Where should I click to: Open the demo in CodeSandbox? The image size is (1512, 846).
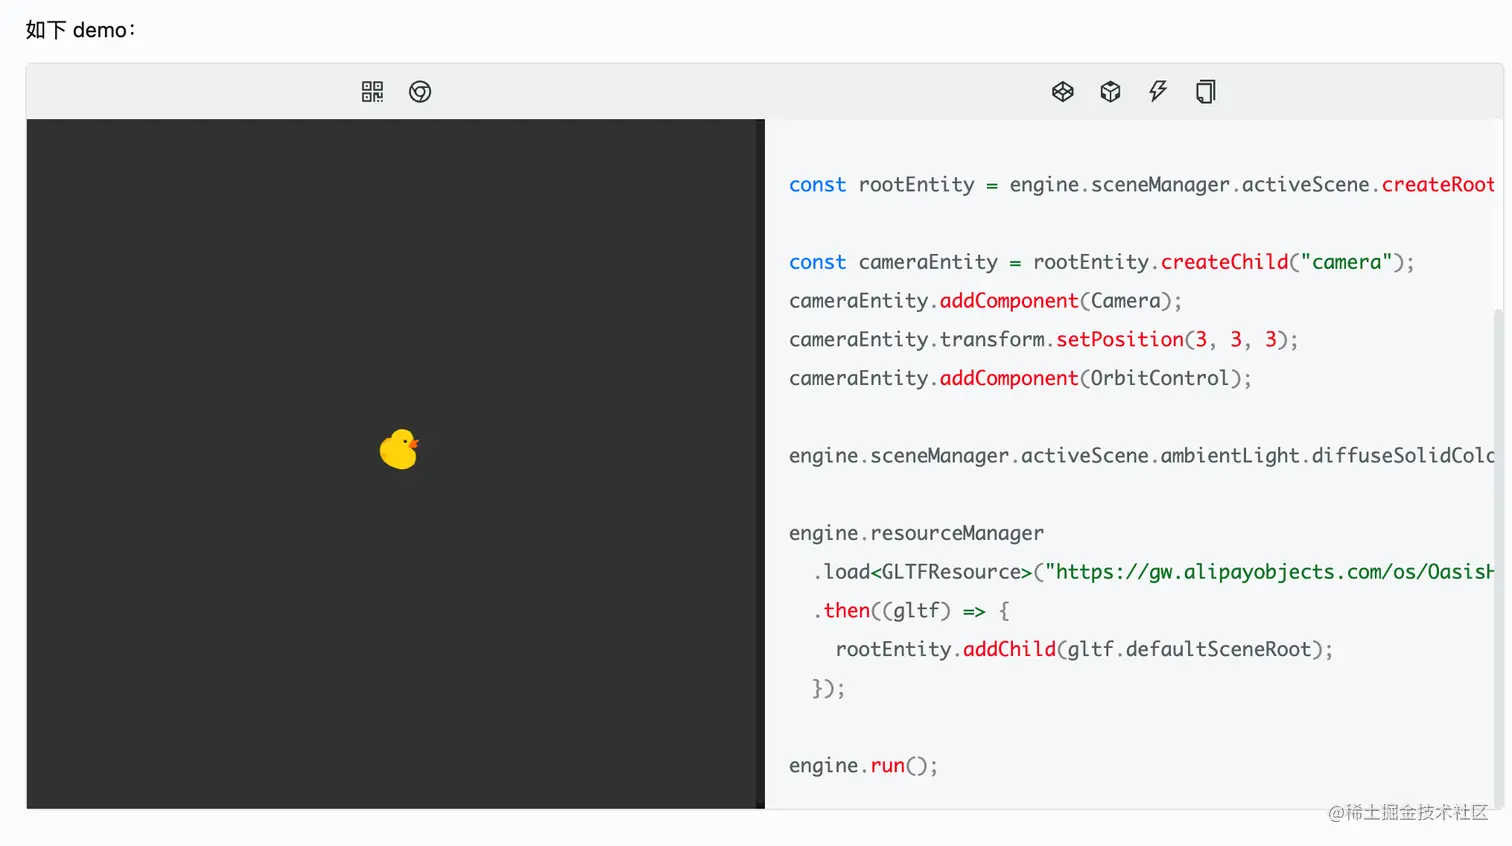click(x=1110, y=92)
